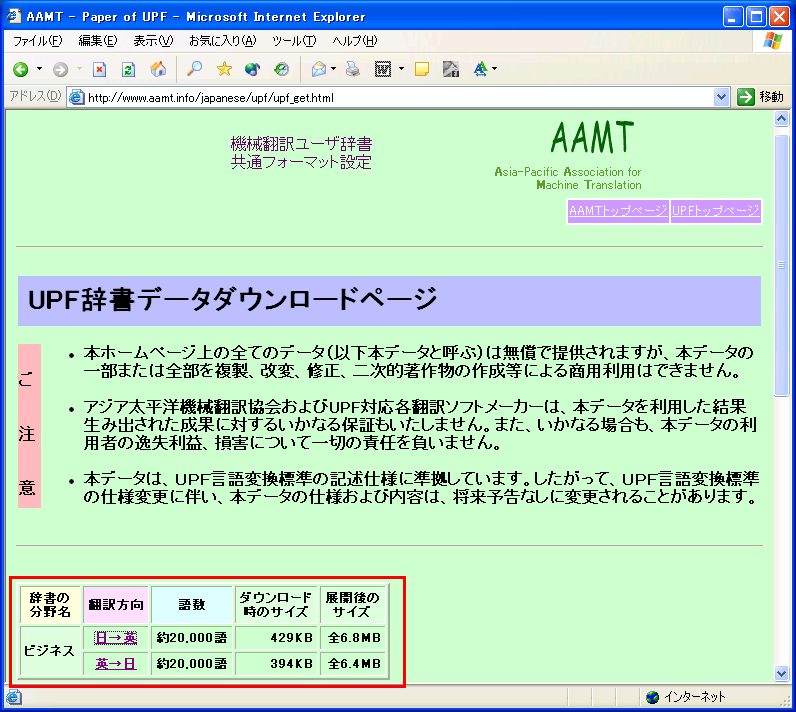Screen dimensions: 796x712
Task: Open the Search magnifier icon
Action: (x=194, y=69)
